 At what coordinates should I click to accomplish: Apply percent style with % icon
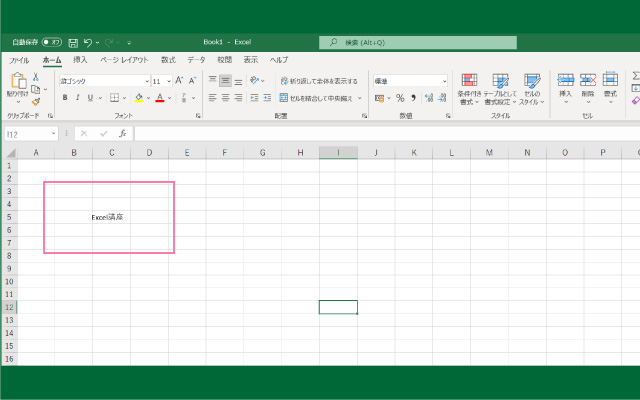point(400,98)
